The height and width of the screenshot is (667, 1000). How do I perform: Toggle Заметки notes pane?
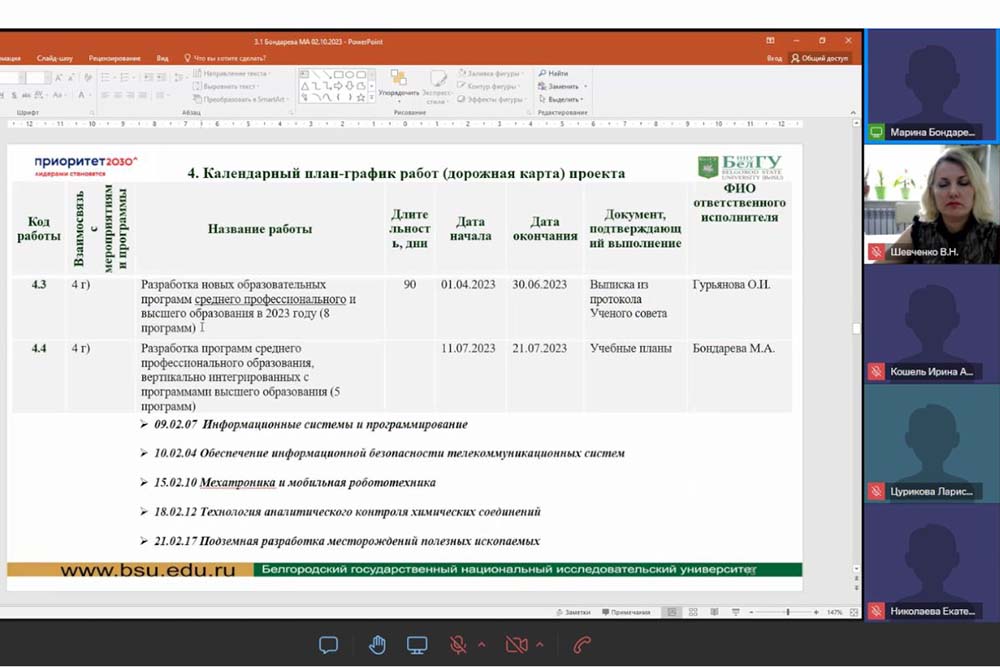pos(573,612)
